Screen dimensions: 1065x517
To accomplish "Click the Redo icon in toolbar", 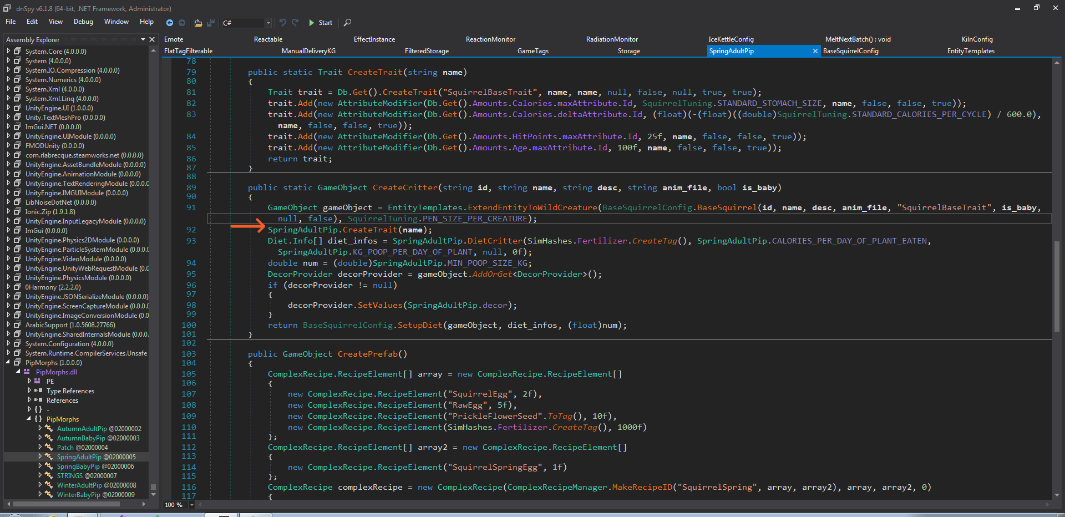I will [295, 22].
